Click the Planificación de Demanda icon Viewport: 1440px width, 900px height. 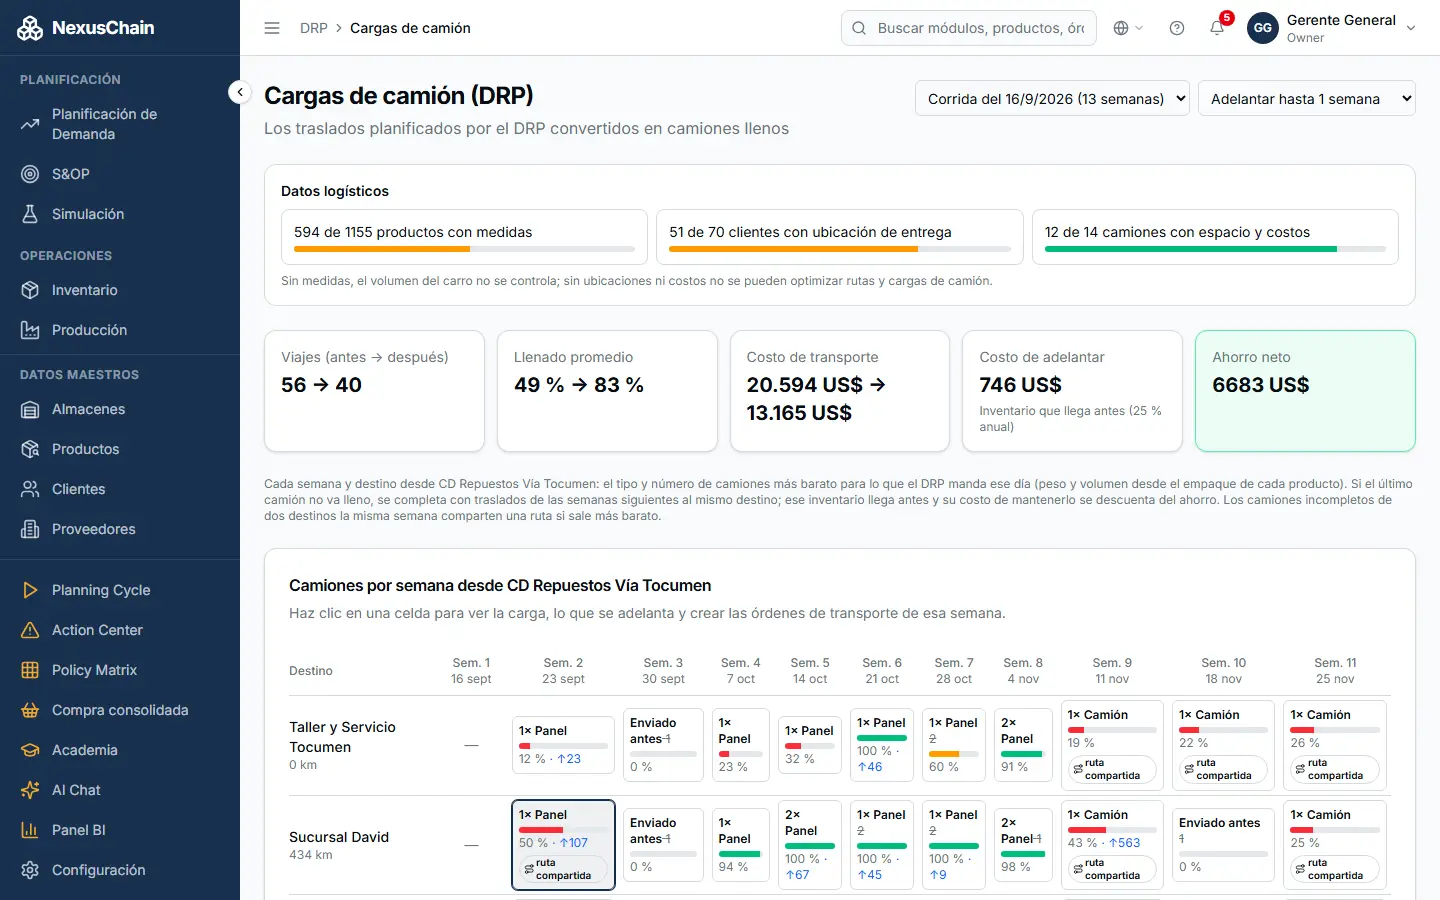[30, 124]
